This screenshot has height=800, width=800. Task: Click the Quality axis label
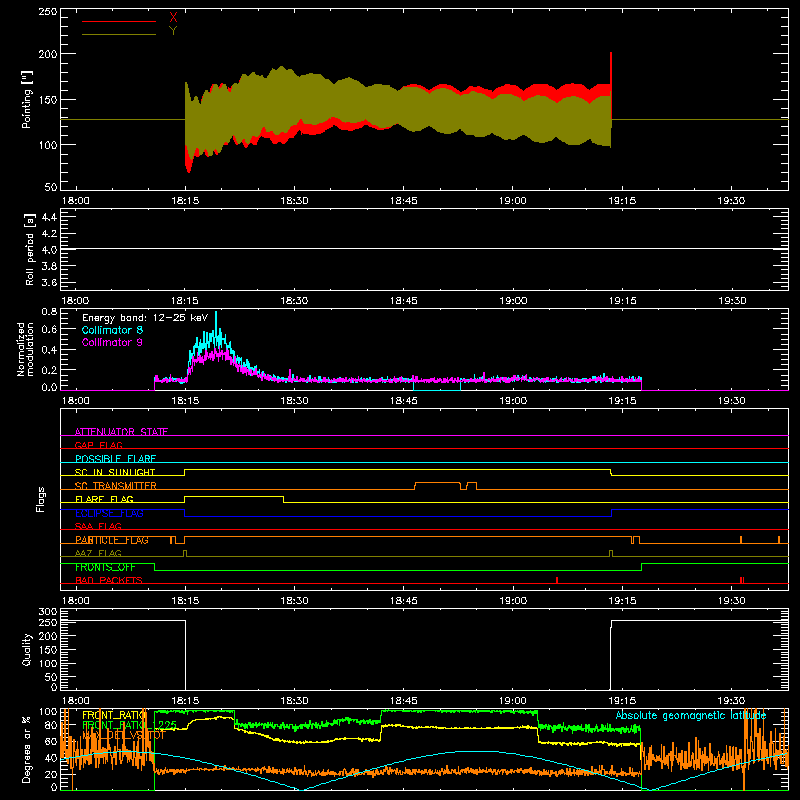27,649
